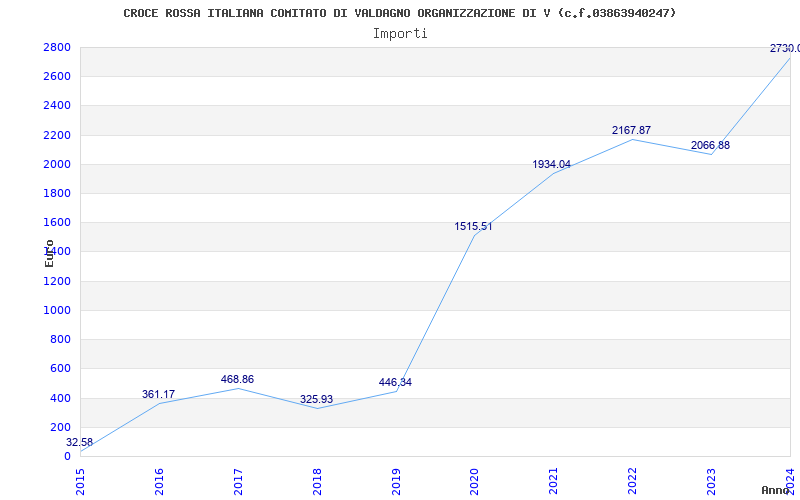Click x-axis year 2019
800x500 pixels.
pos(396,481)
